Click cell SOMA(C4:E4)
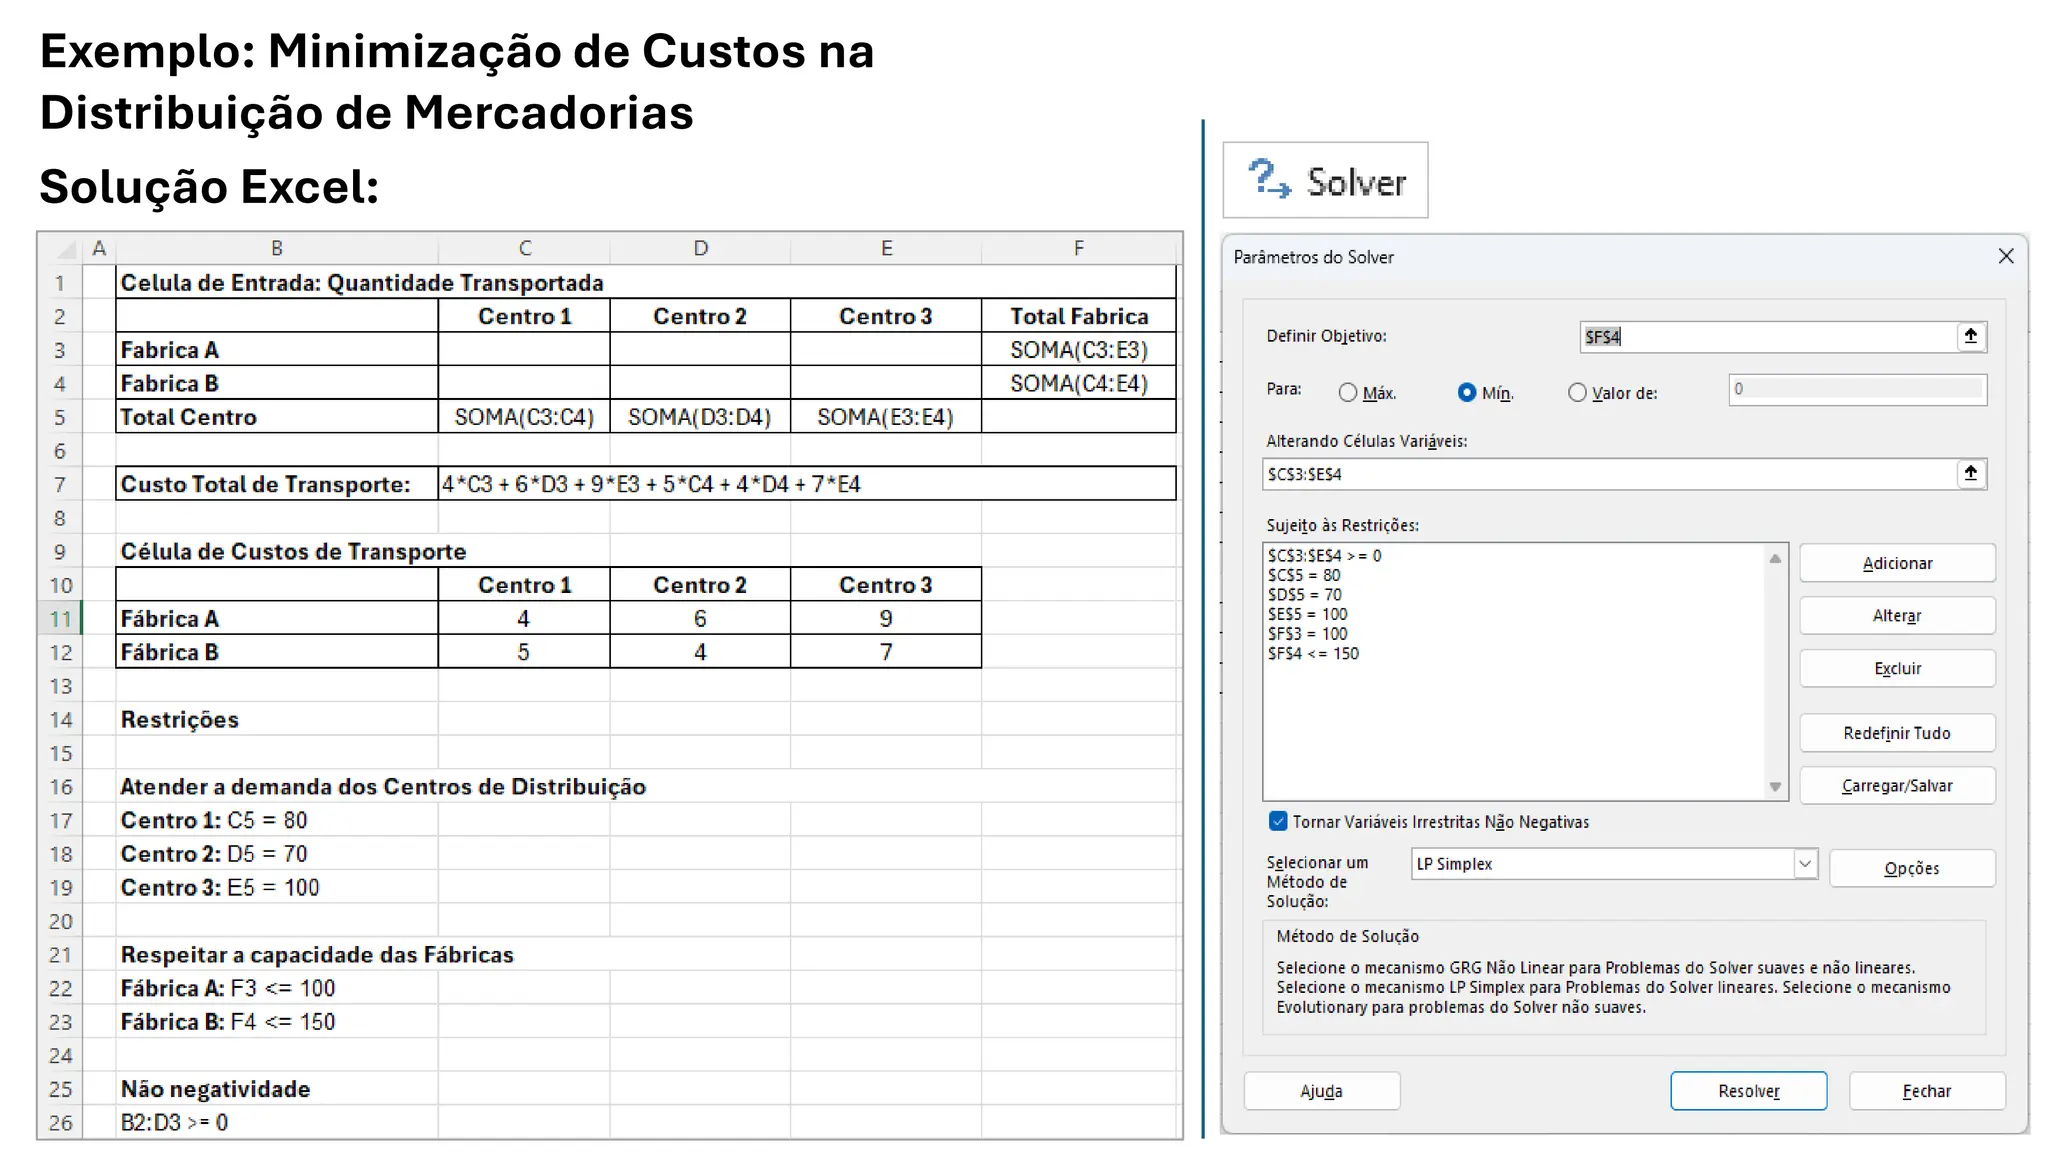2048x1152 pixels. click(x=1079, y=383)
